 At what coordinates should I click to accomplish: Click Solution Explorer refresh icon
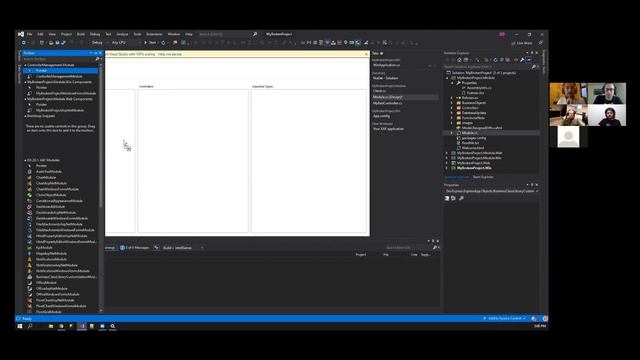pos(495,60)
